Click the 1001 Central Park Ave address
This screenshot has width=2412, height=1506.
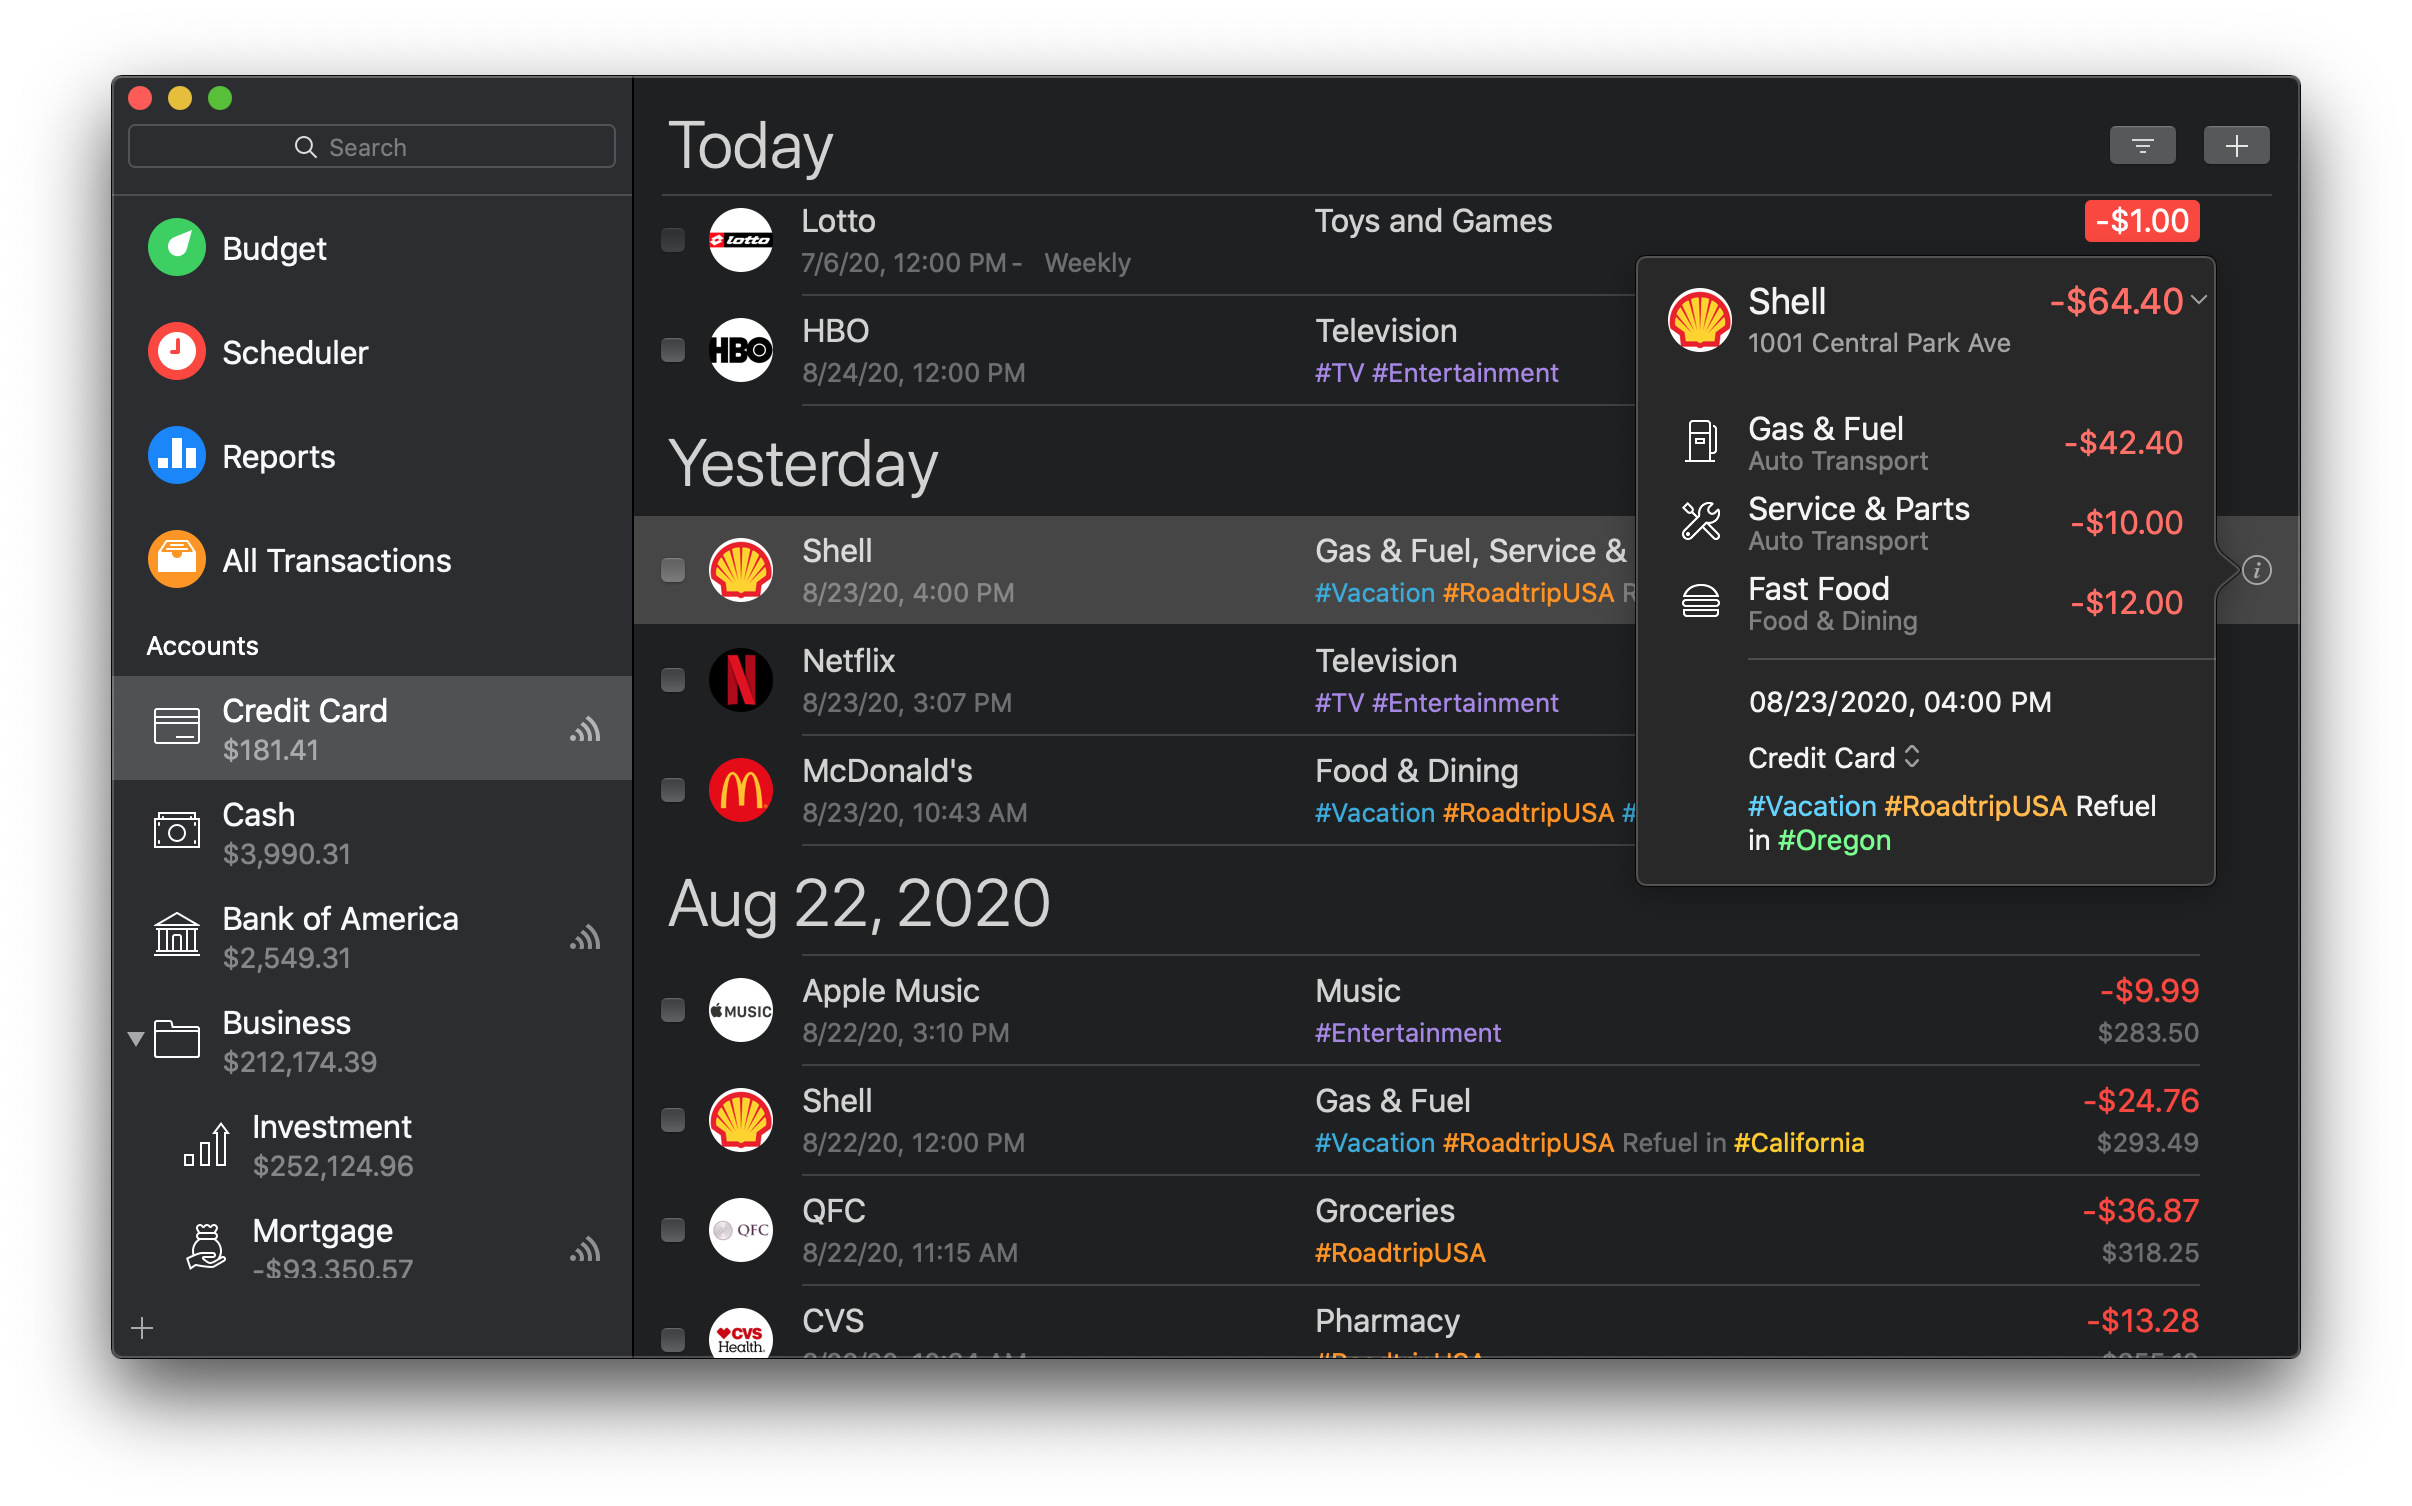point(1879,343)
